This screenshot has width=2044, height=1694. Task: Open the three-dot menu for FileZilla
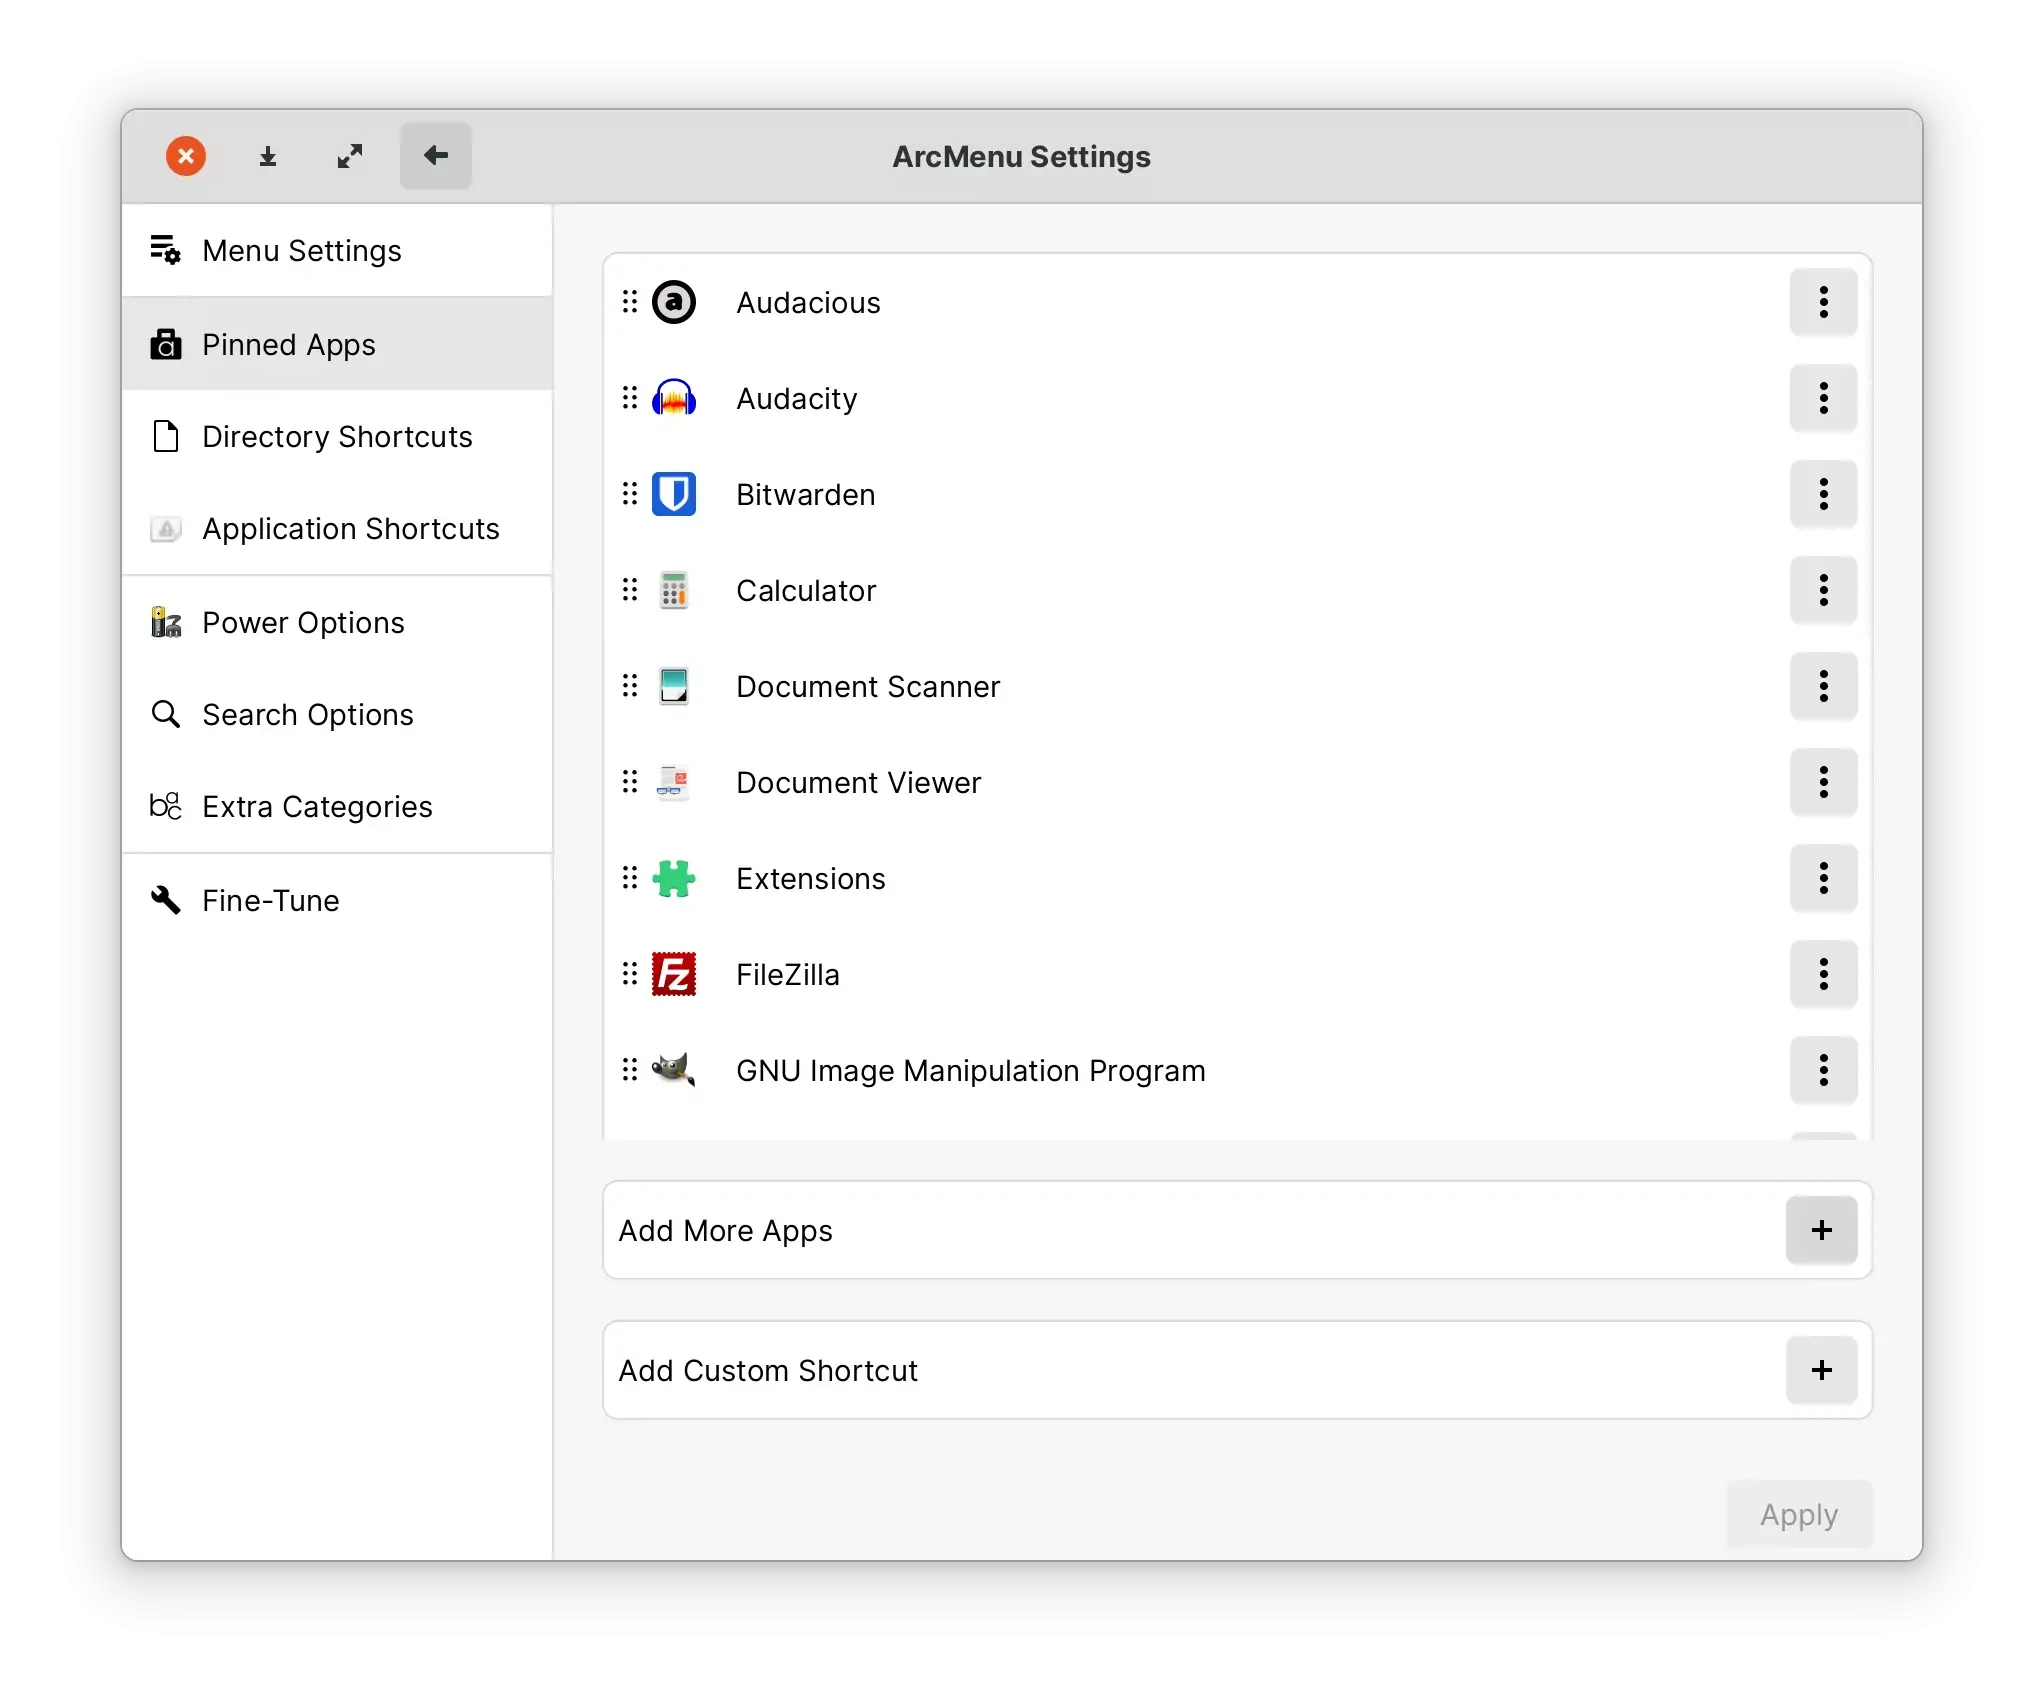pos(1823,974)
